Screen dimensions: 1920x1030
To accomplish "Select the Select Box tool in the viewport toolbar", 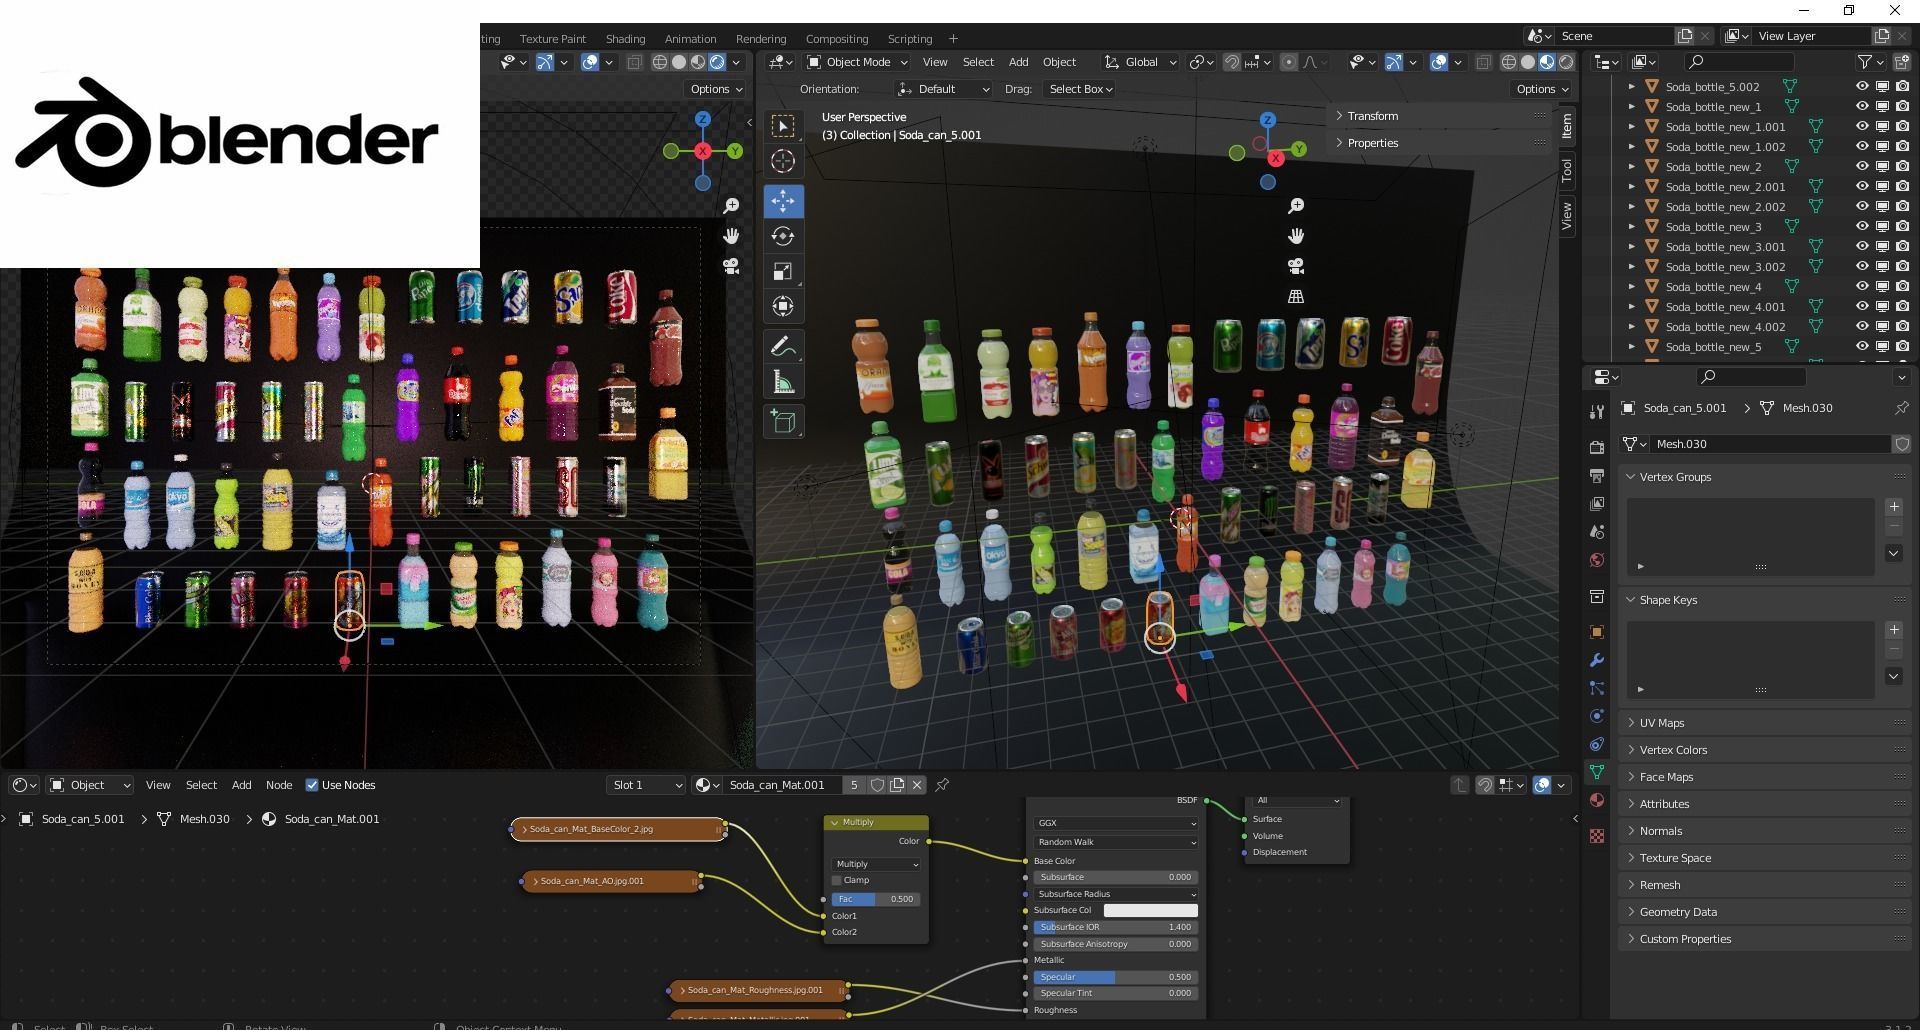I will (783, 126).
